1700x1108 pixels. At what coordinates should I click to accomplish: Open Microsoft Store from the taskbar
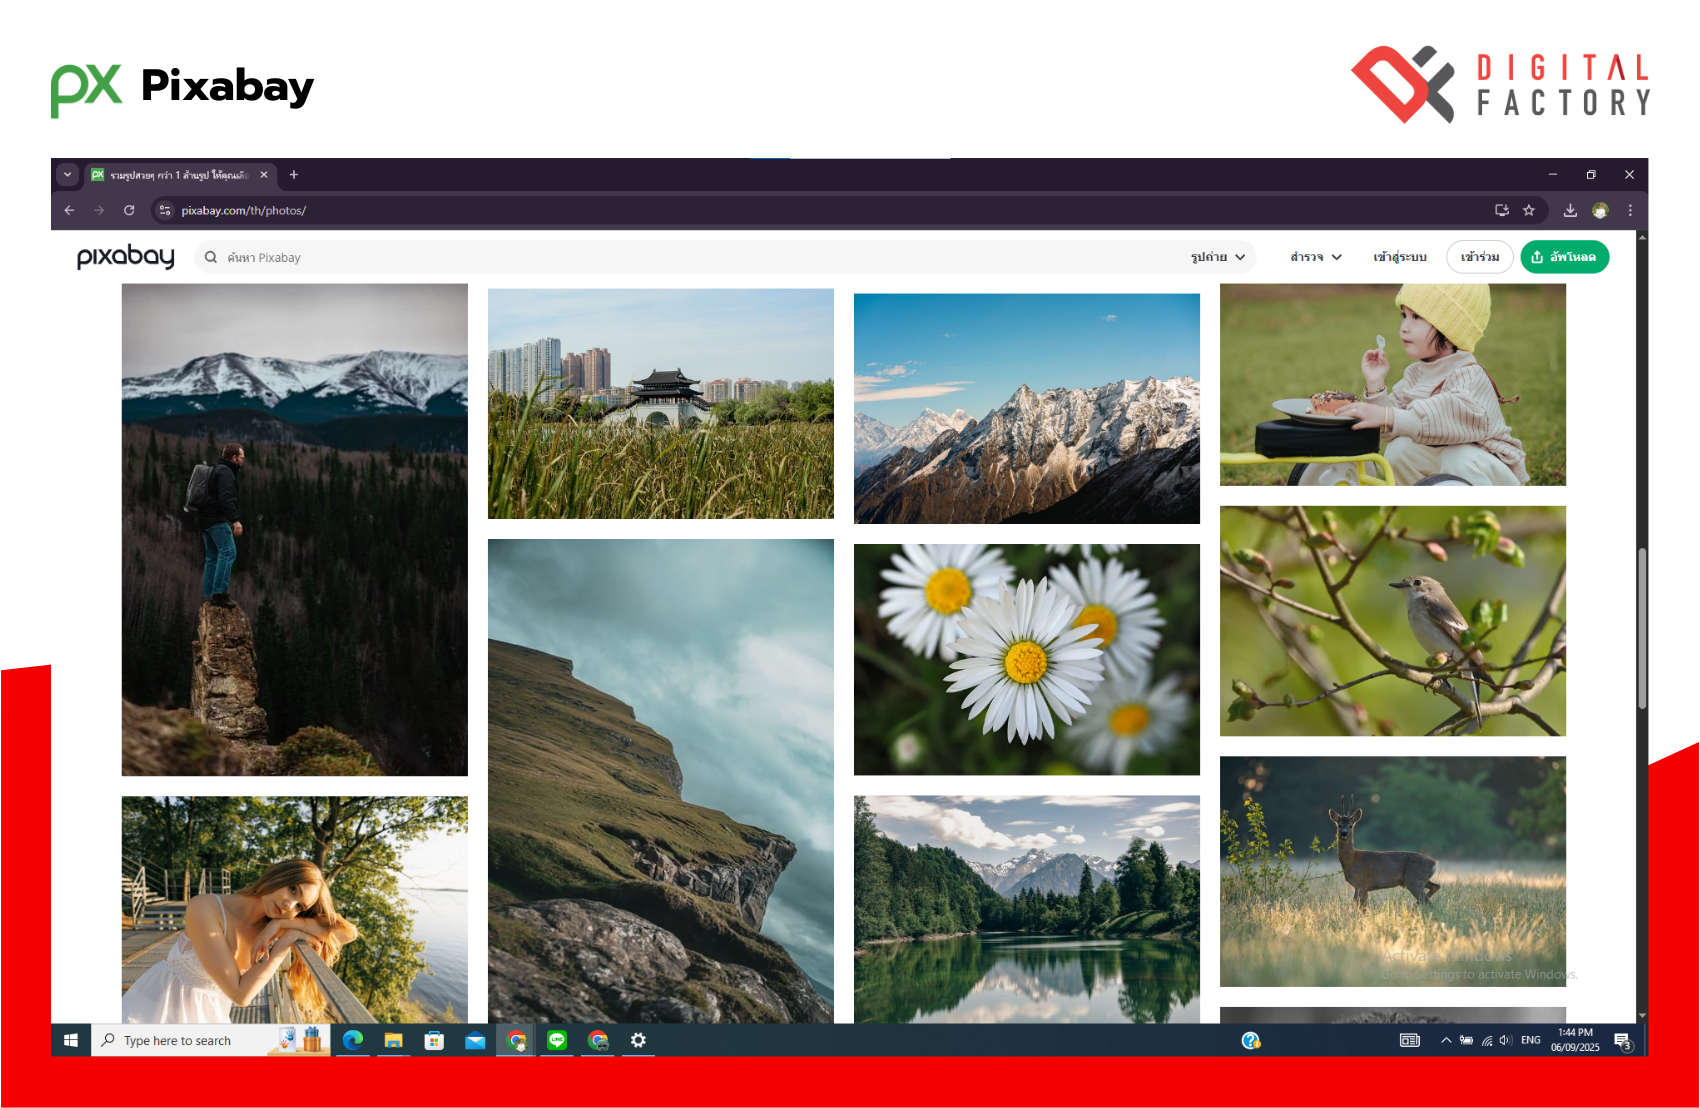[x=434, y=1040]
